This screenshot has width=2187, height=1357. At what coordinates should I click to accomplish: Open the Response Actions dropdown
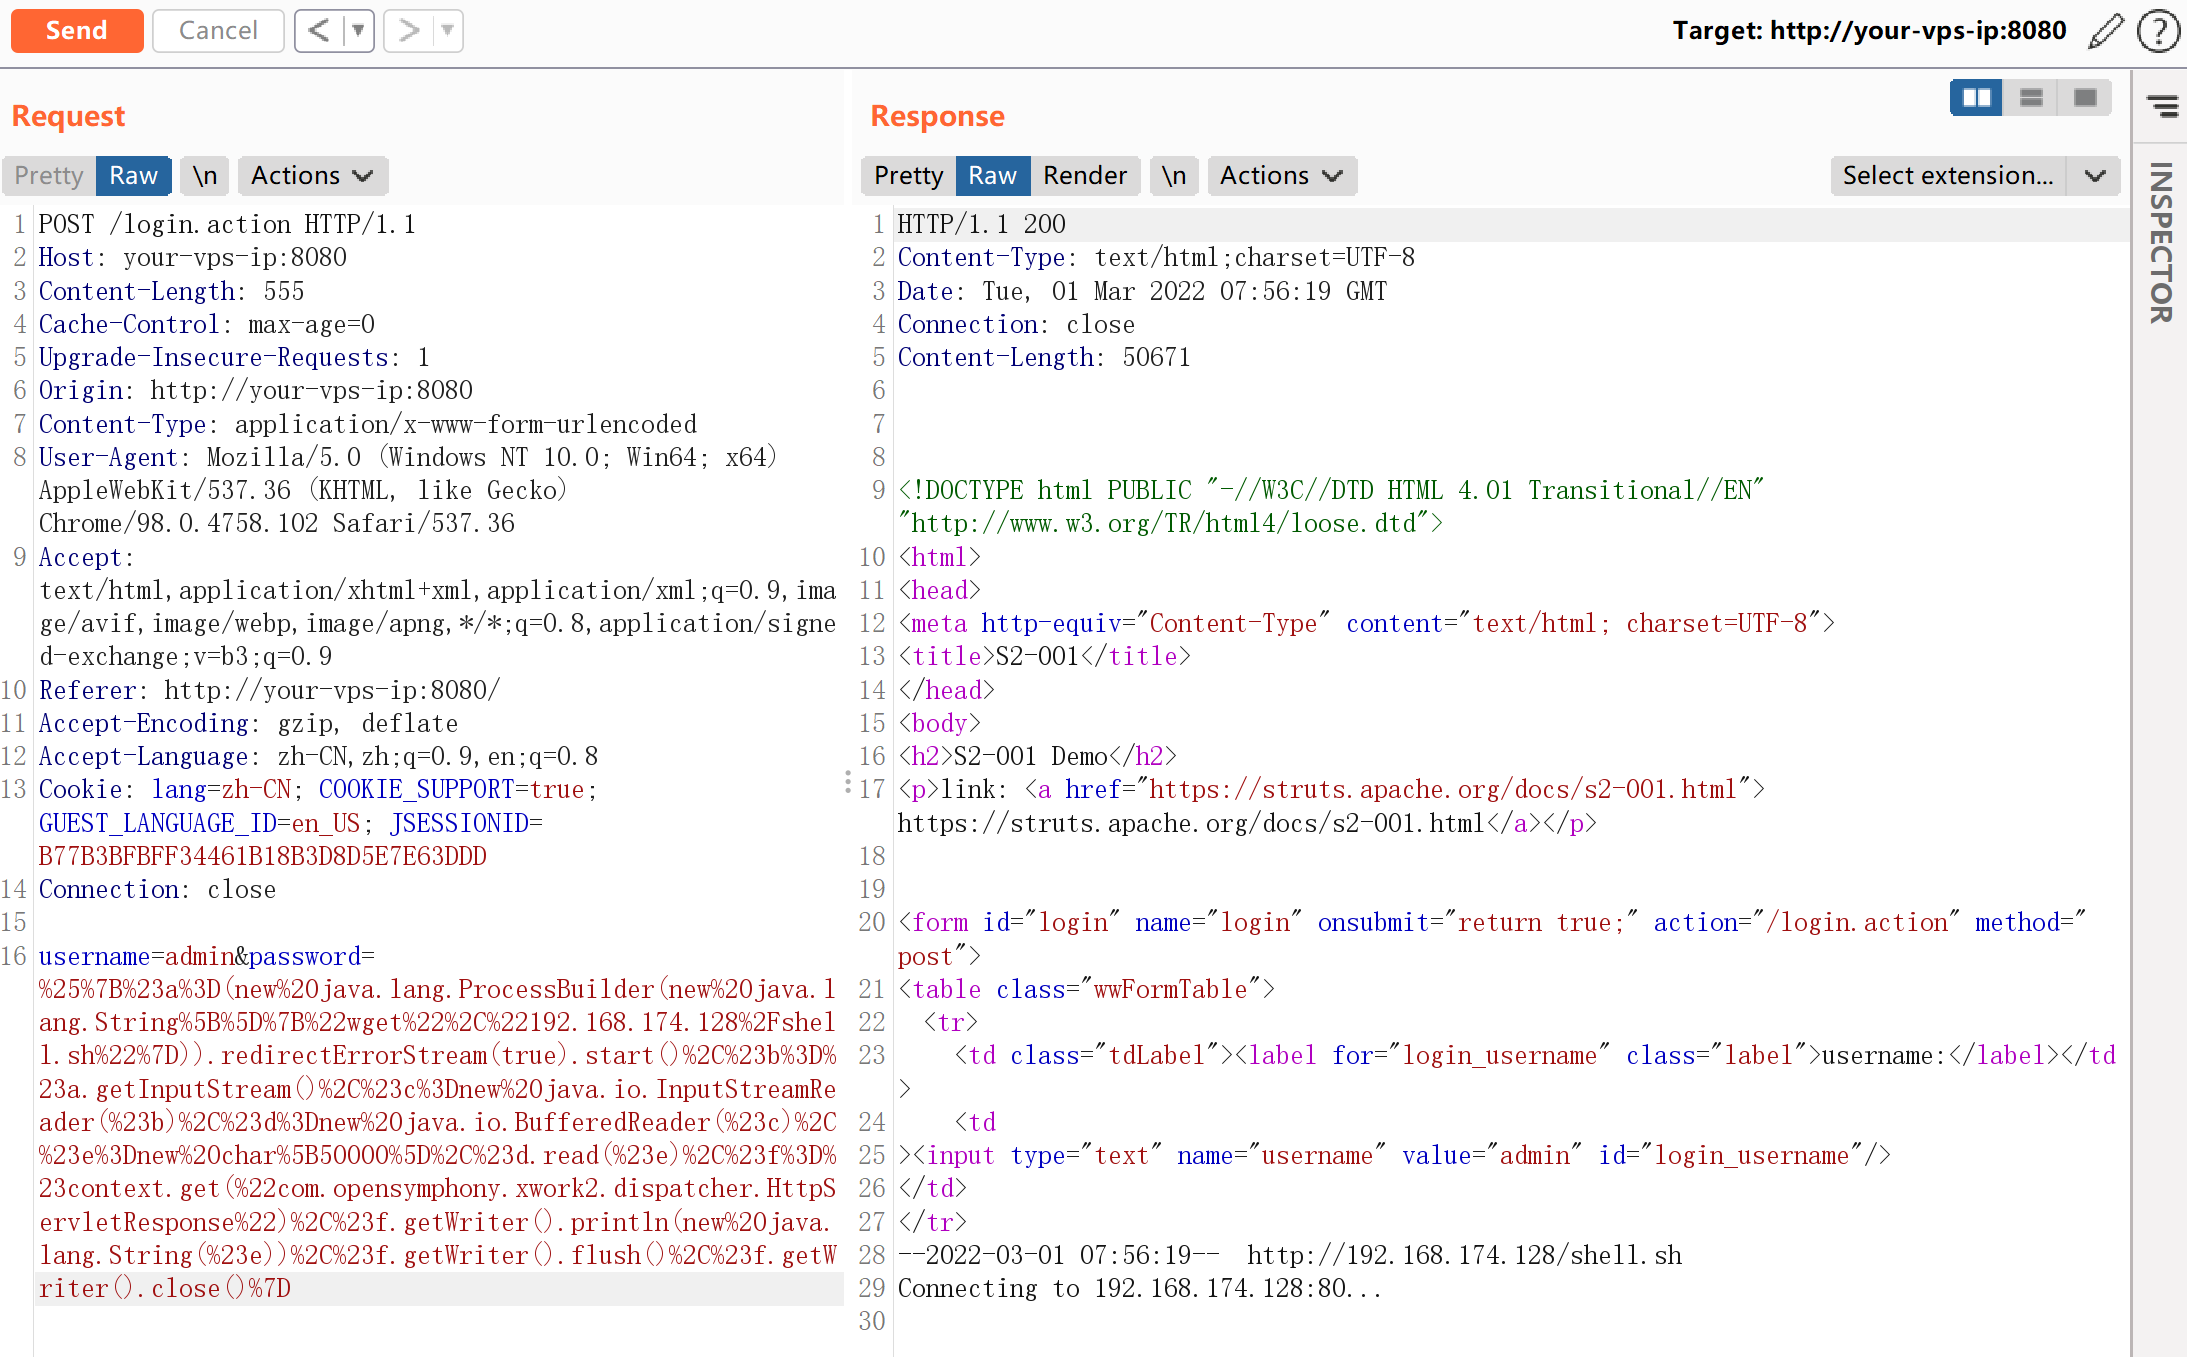pyautogui.click(x=1281, y=175)
